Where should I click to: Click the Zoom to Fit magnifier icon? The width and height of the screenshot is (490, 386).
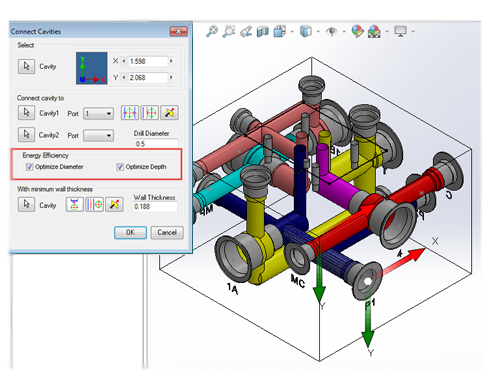coord(212,32)
